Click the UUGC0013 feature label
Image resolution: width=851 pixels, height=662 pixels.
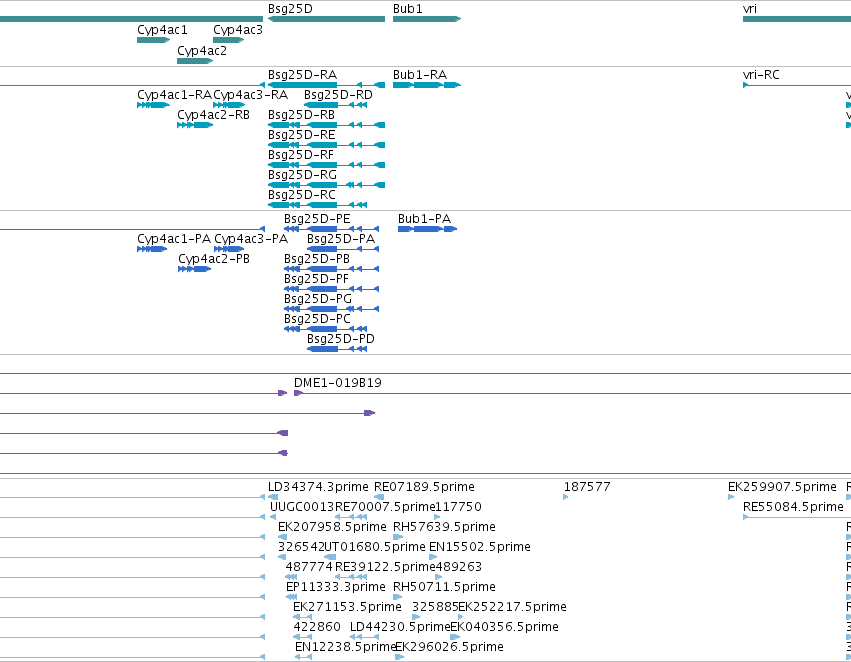(x=302, y=507)
